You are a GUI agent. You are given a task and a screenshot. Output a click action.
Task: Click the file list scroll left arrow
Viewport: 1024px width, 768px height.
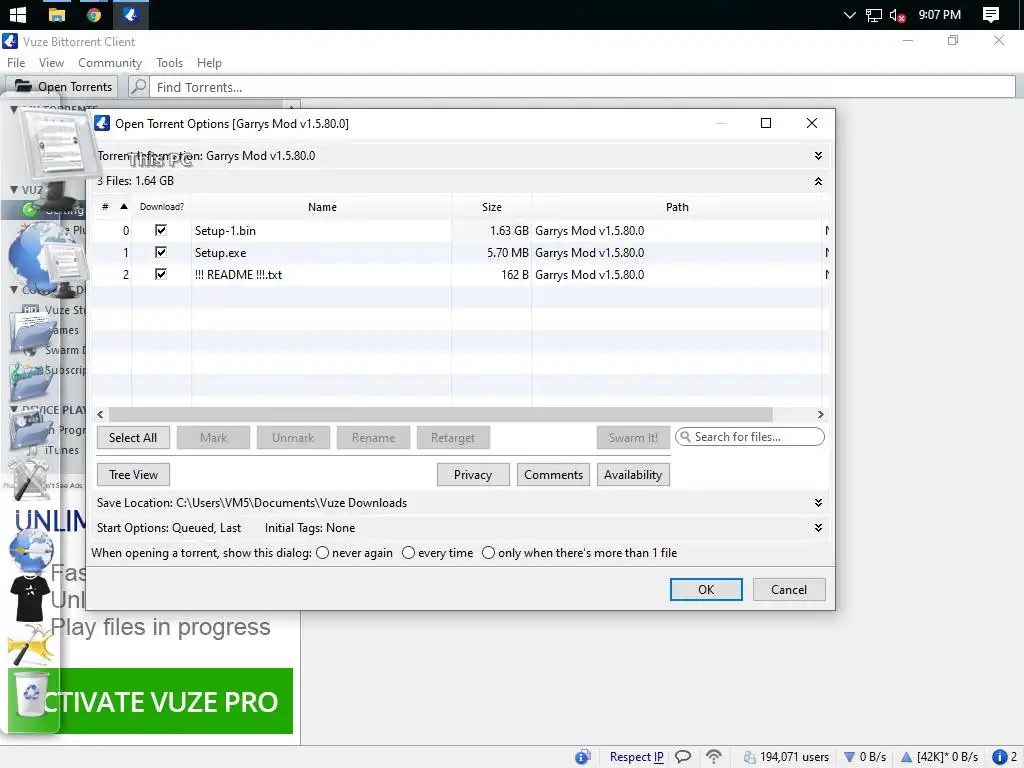coord(100,414)
